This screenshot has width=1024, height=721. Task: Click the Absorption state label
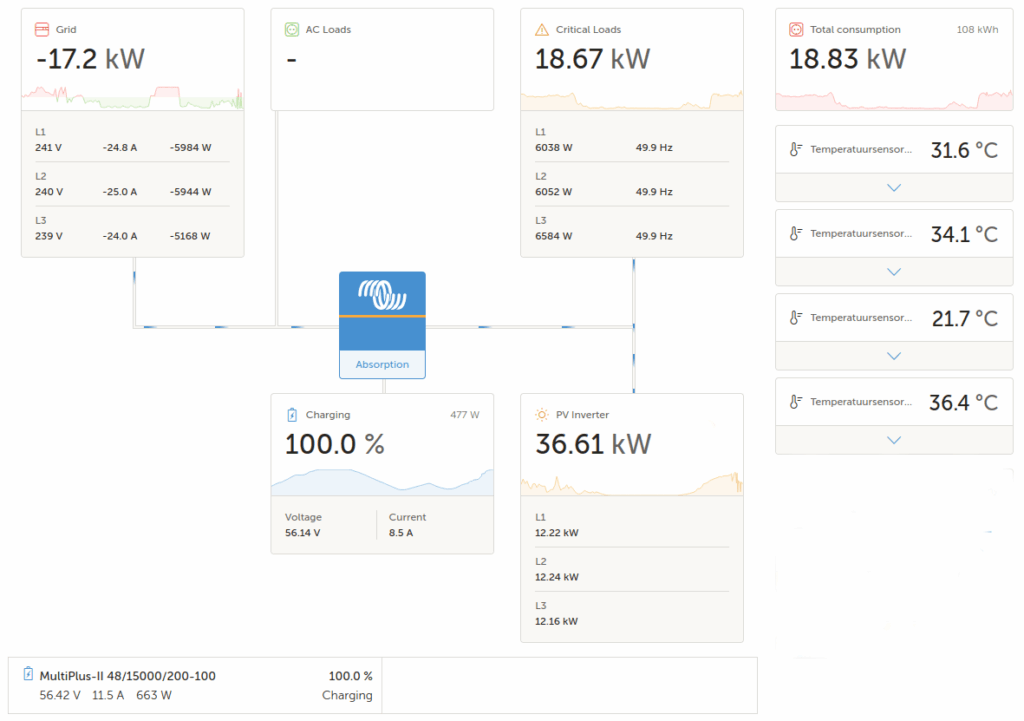click(382, 365)
